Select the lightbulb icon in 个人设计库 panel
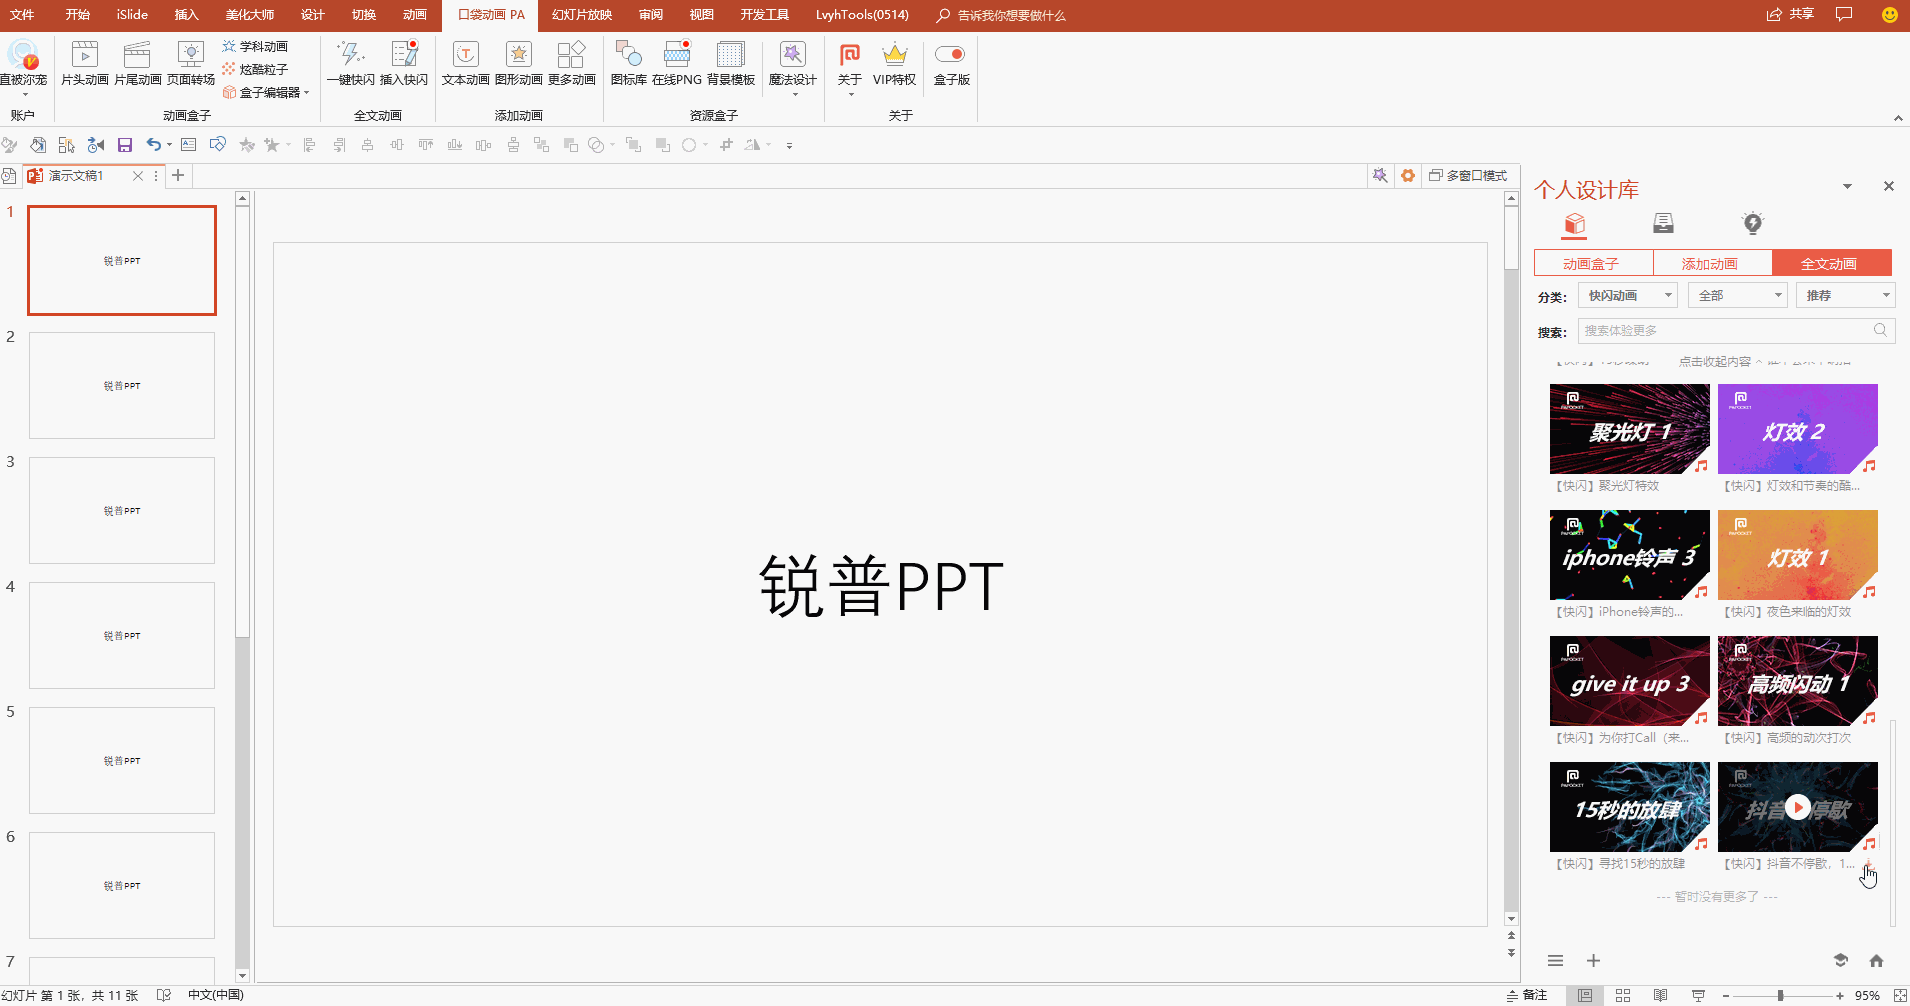Screen dimensions: 1910x1006 click(1752, 223)
